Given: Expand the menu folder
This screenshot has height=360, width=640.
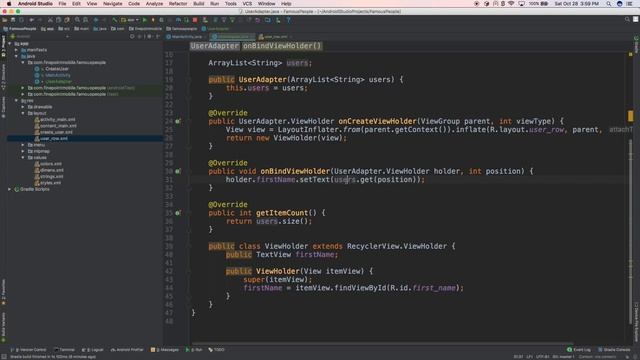Looking at the screenshot, I should pos(23,145).
